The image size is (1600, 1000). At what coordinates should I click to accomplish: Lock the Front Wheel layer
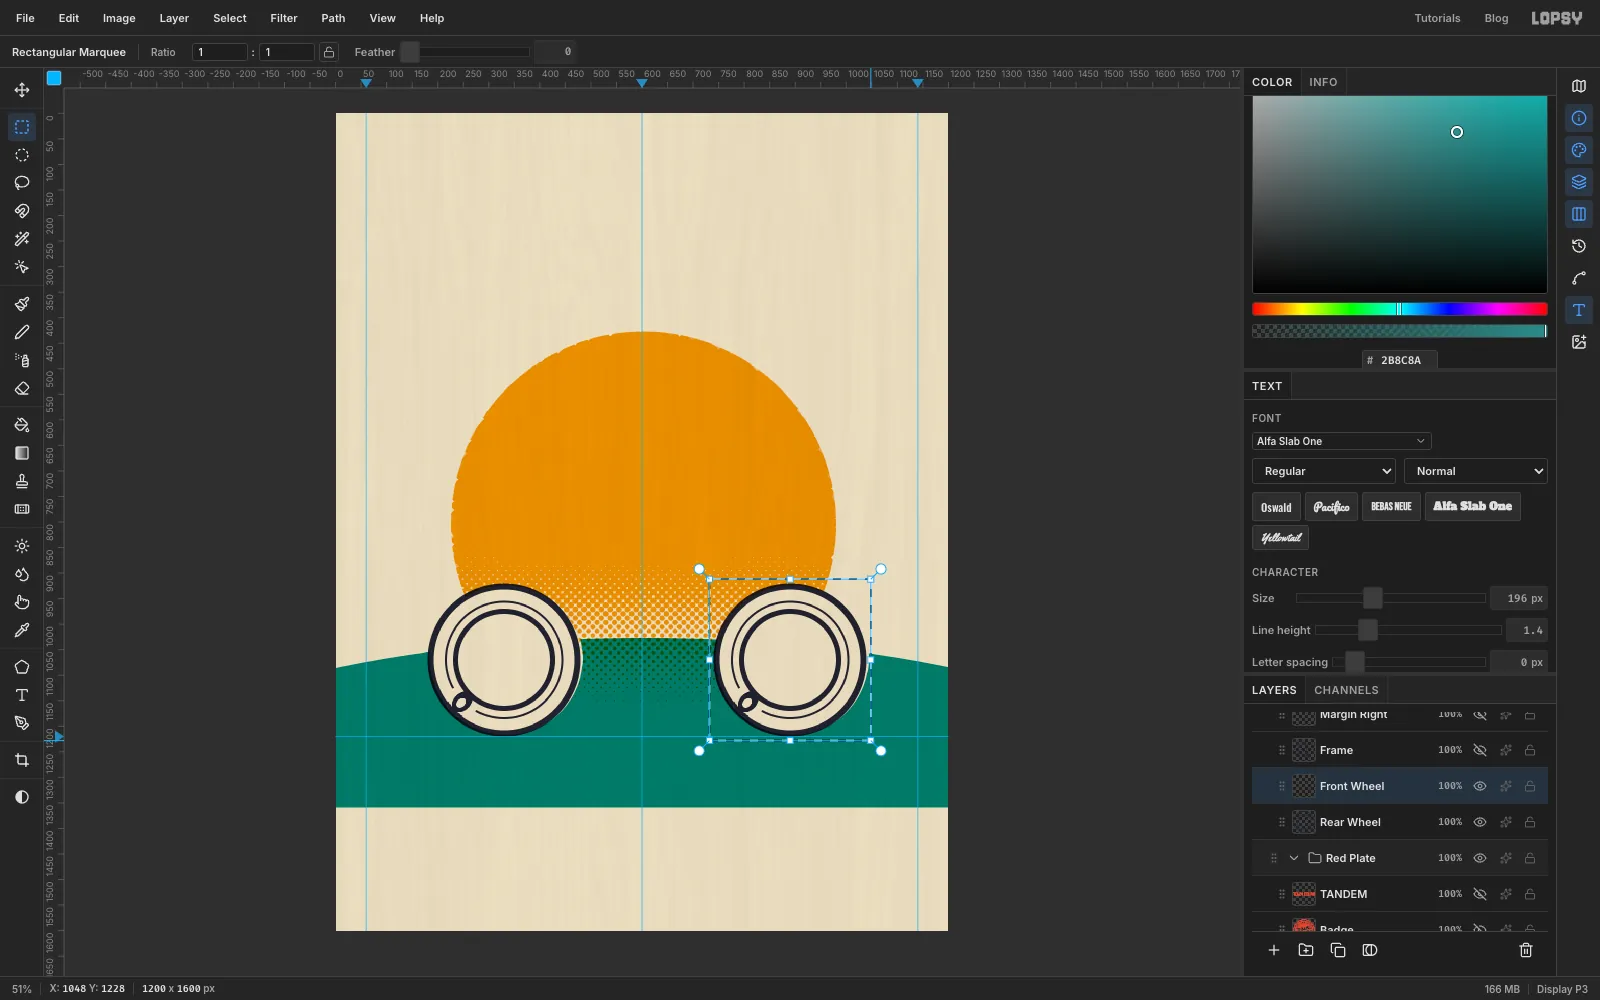pos(1530,786)
